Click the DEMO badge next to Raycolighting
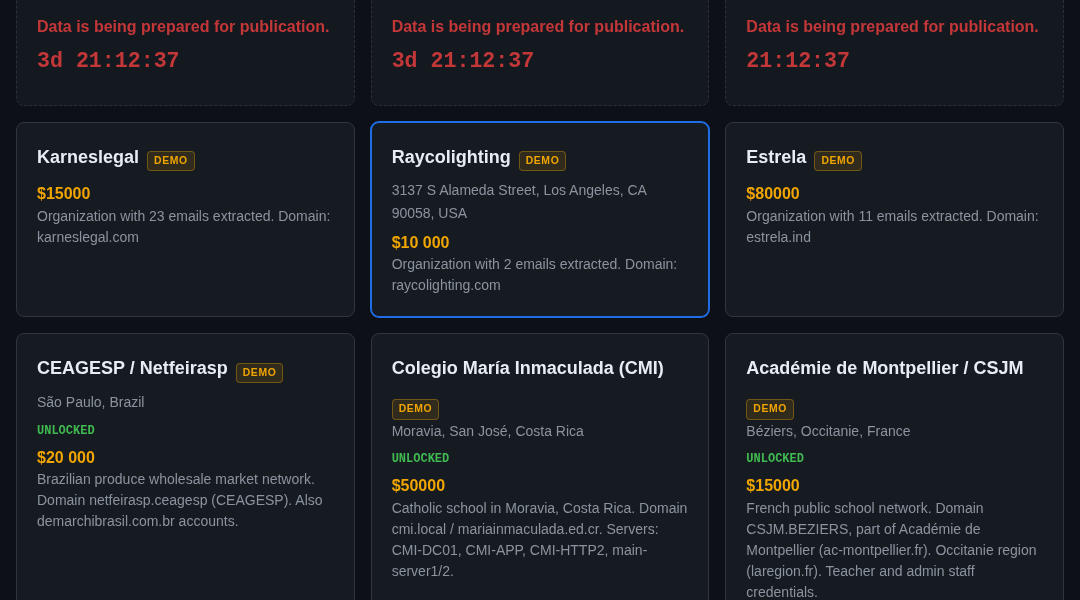Image resolution: width=1080 pixels, height=600 pixels. (542, 161)
